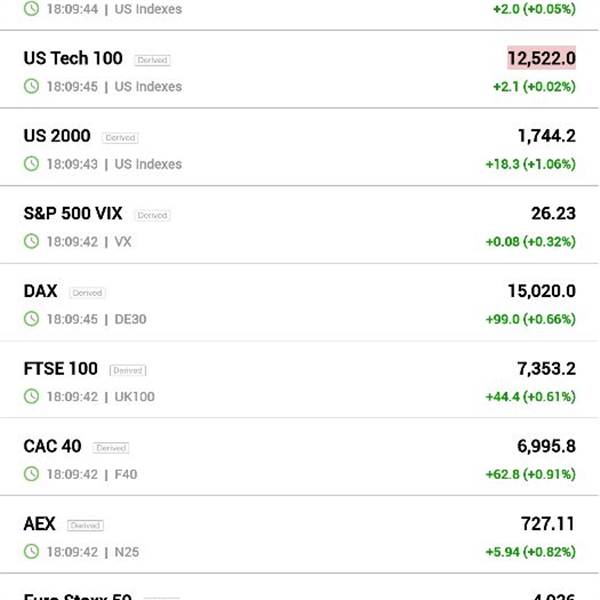Click the Derived badge next to US Tech 100

[x=152, y=60]
